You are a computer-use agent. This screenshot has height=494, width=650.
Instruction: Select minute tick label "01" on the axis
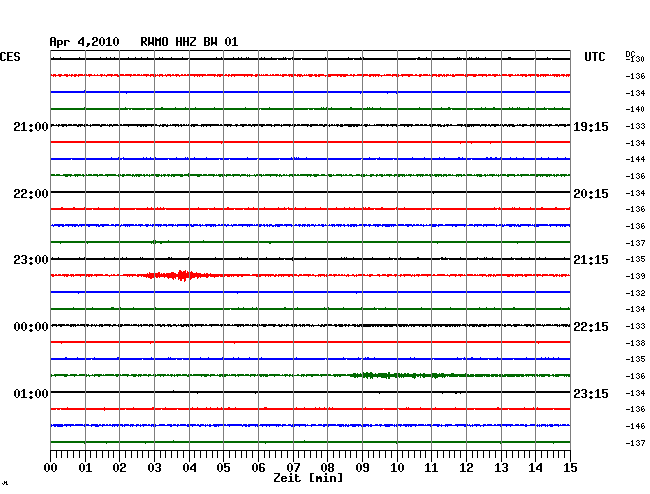[85, 467]
